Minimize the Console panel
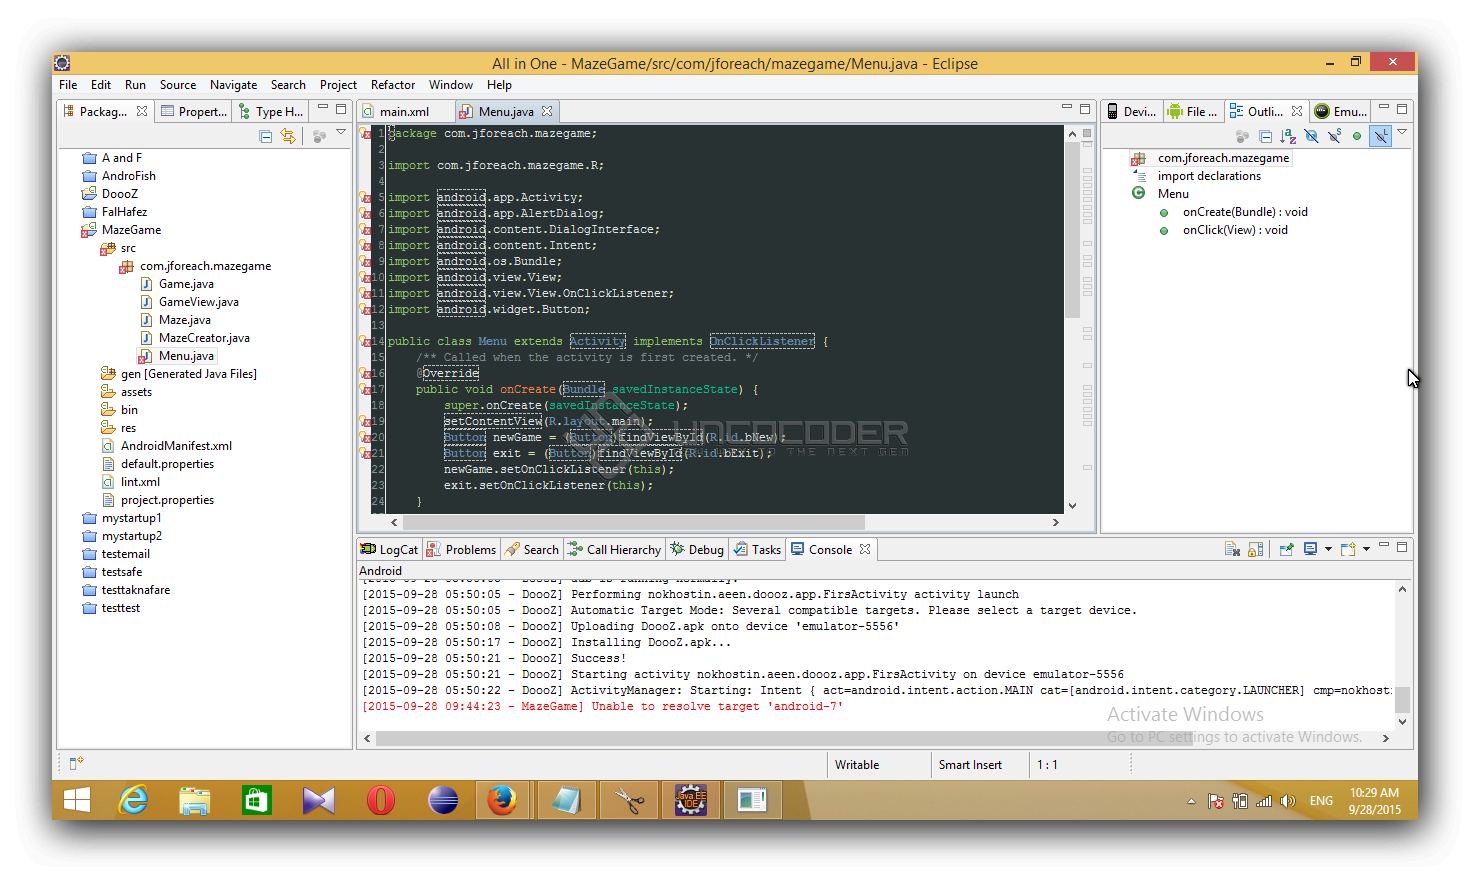 click(x=1384, y=546)
